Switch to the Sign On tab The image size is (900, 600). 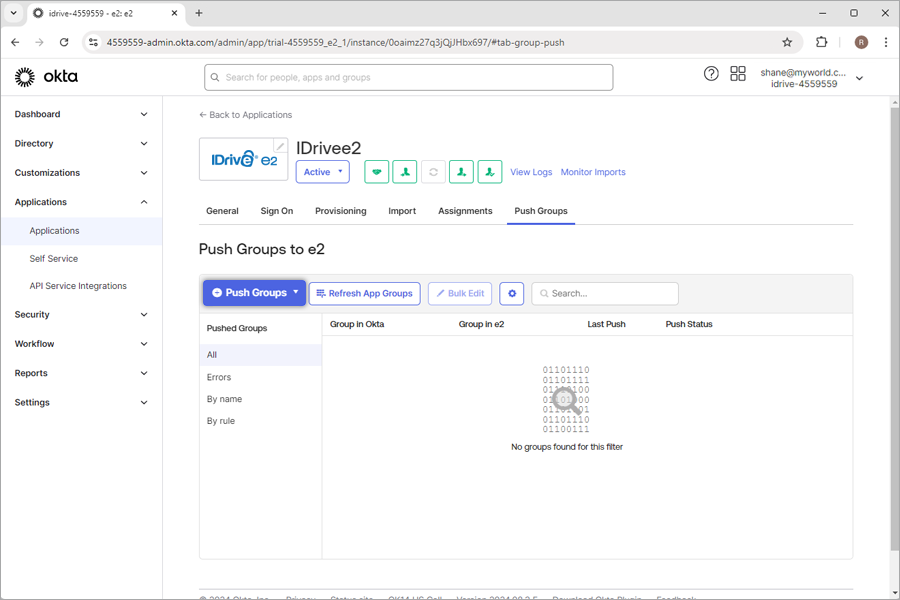coord(277,211)
